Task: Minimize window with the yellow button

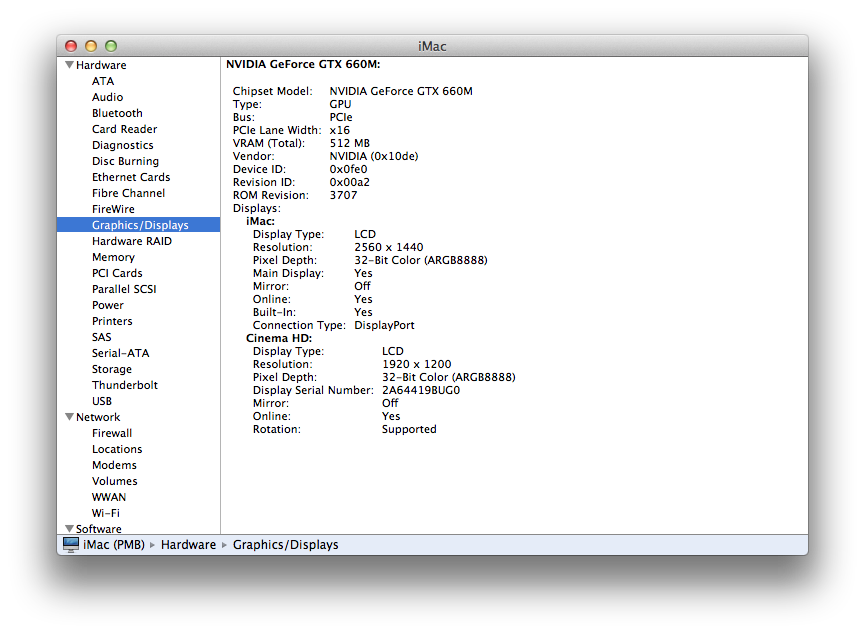Action: [x=91, y=46]
